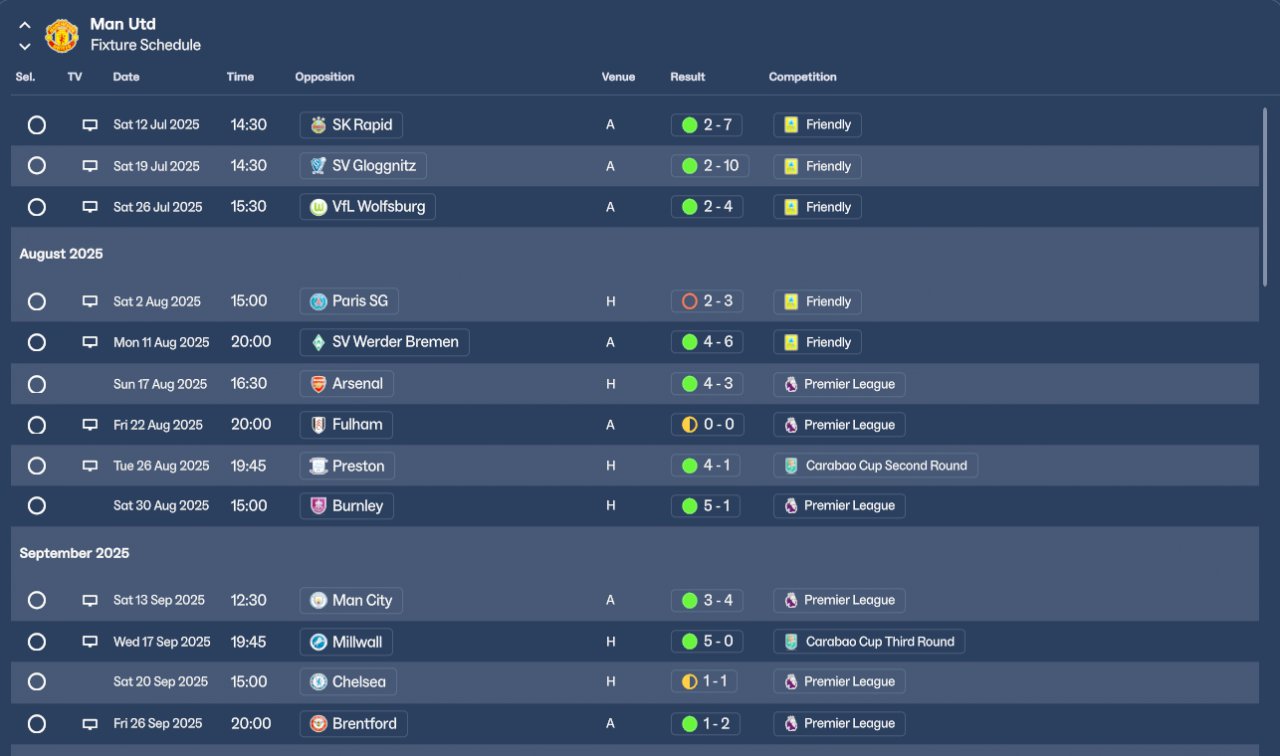Screen dimensions: 1280x756
Task: Click the down chevron beside Man Utd
Action: 25,46
